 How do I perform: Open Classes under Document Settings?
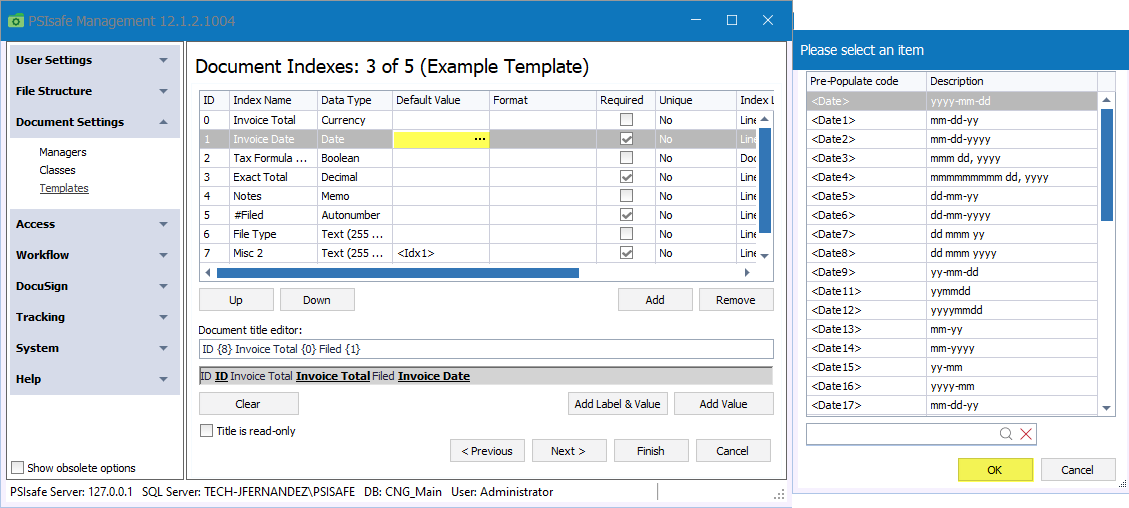[x=58, y=171]
